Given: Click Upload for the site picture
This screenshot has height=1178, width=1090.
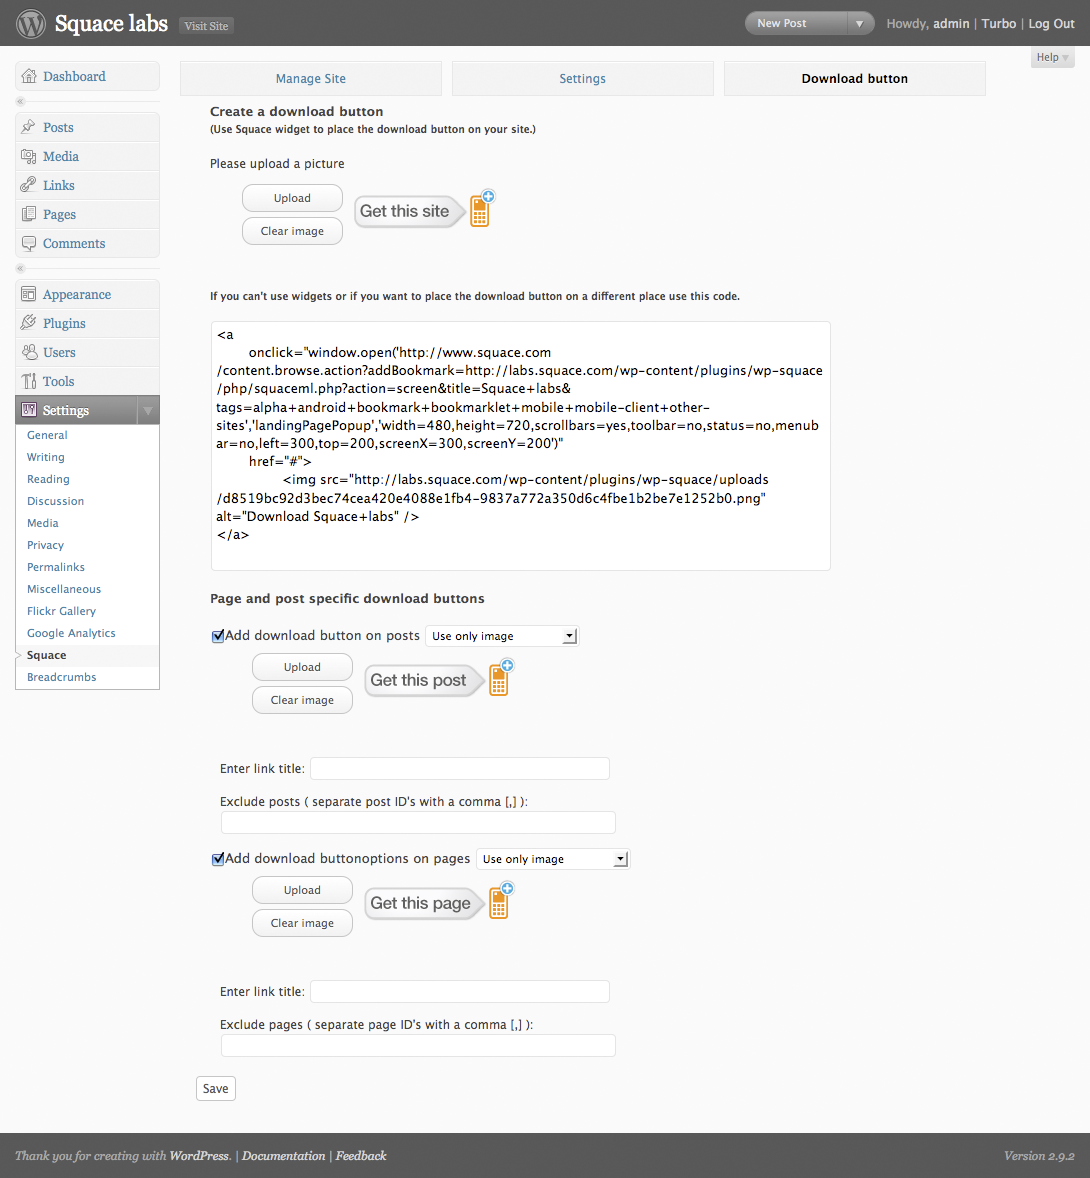Looking at the screenshot, I should point(292,198).
